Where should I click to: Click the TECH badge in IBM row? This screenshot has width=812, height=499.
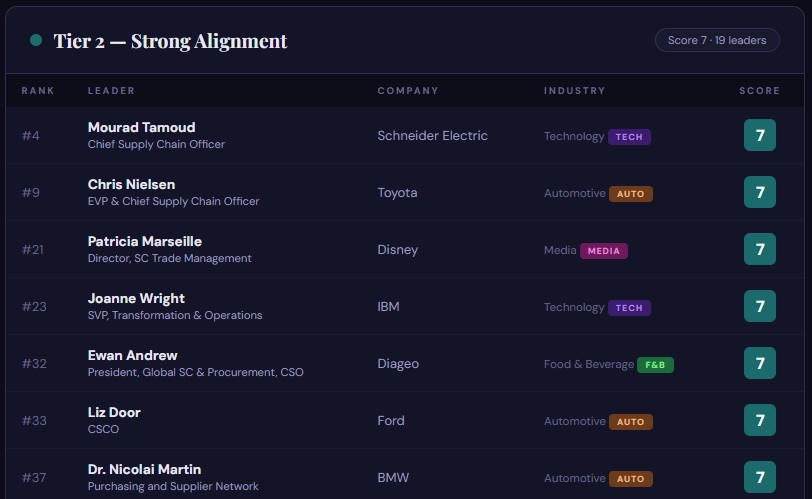[629, 308]
